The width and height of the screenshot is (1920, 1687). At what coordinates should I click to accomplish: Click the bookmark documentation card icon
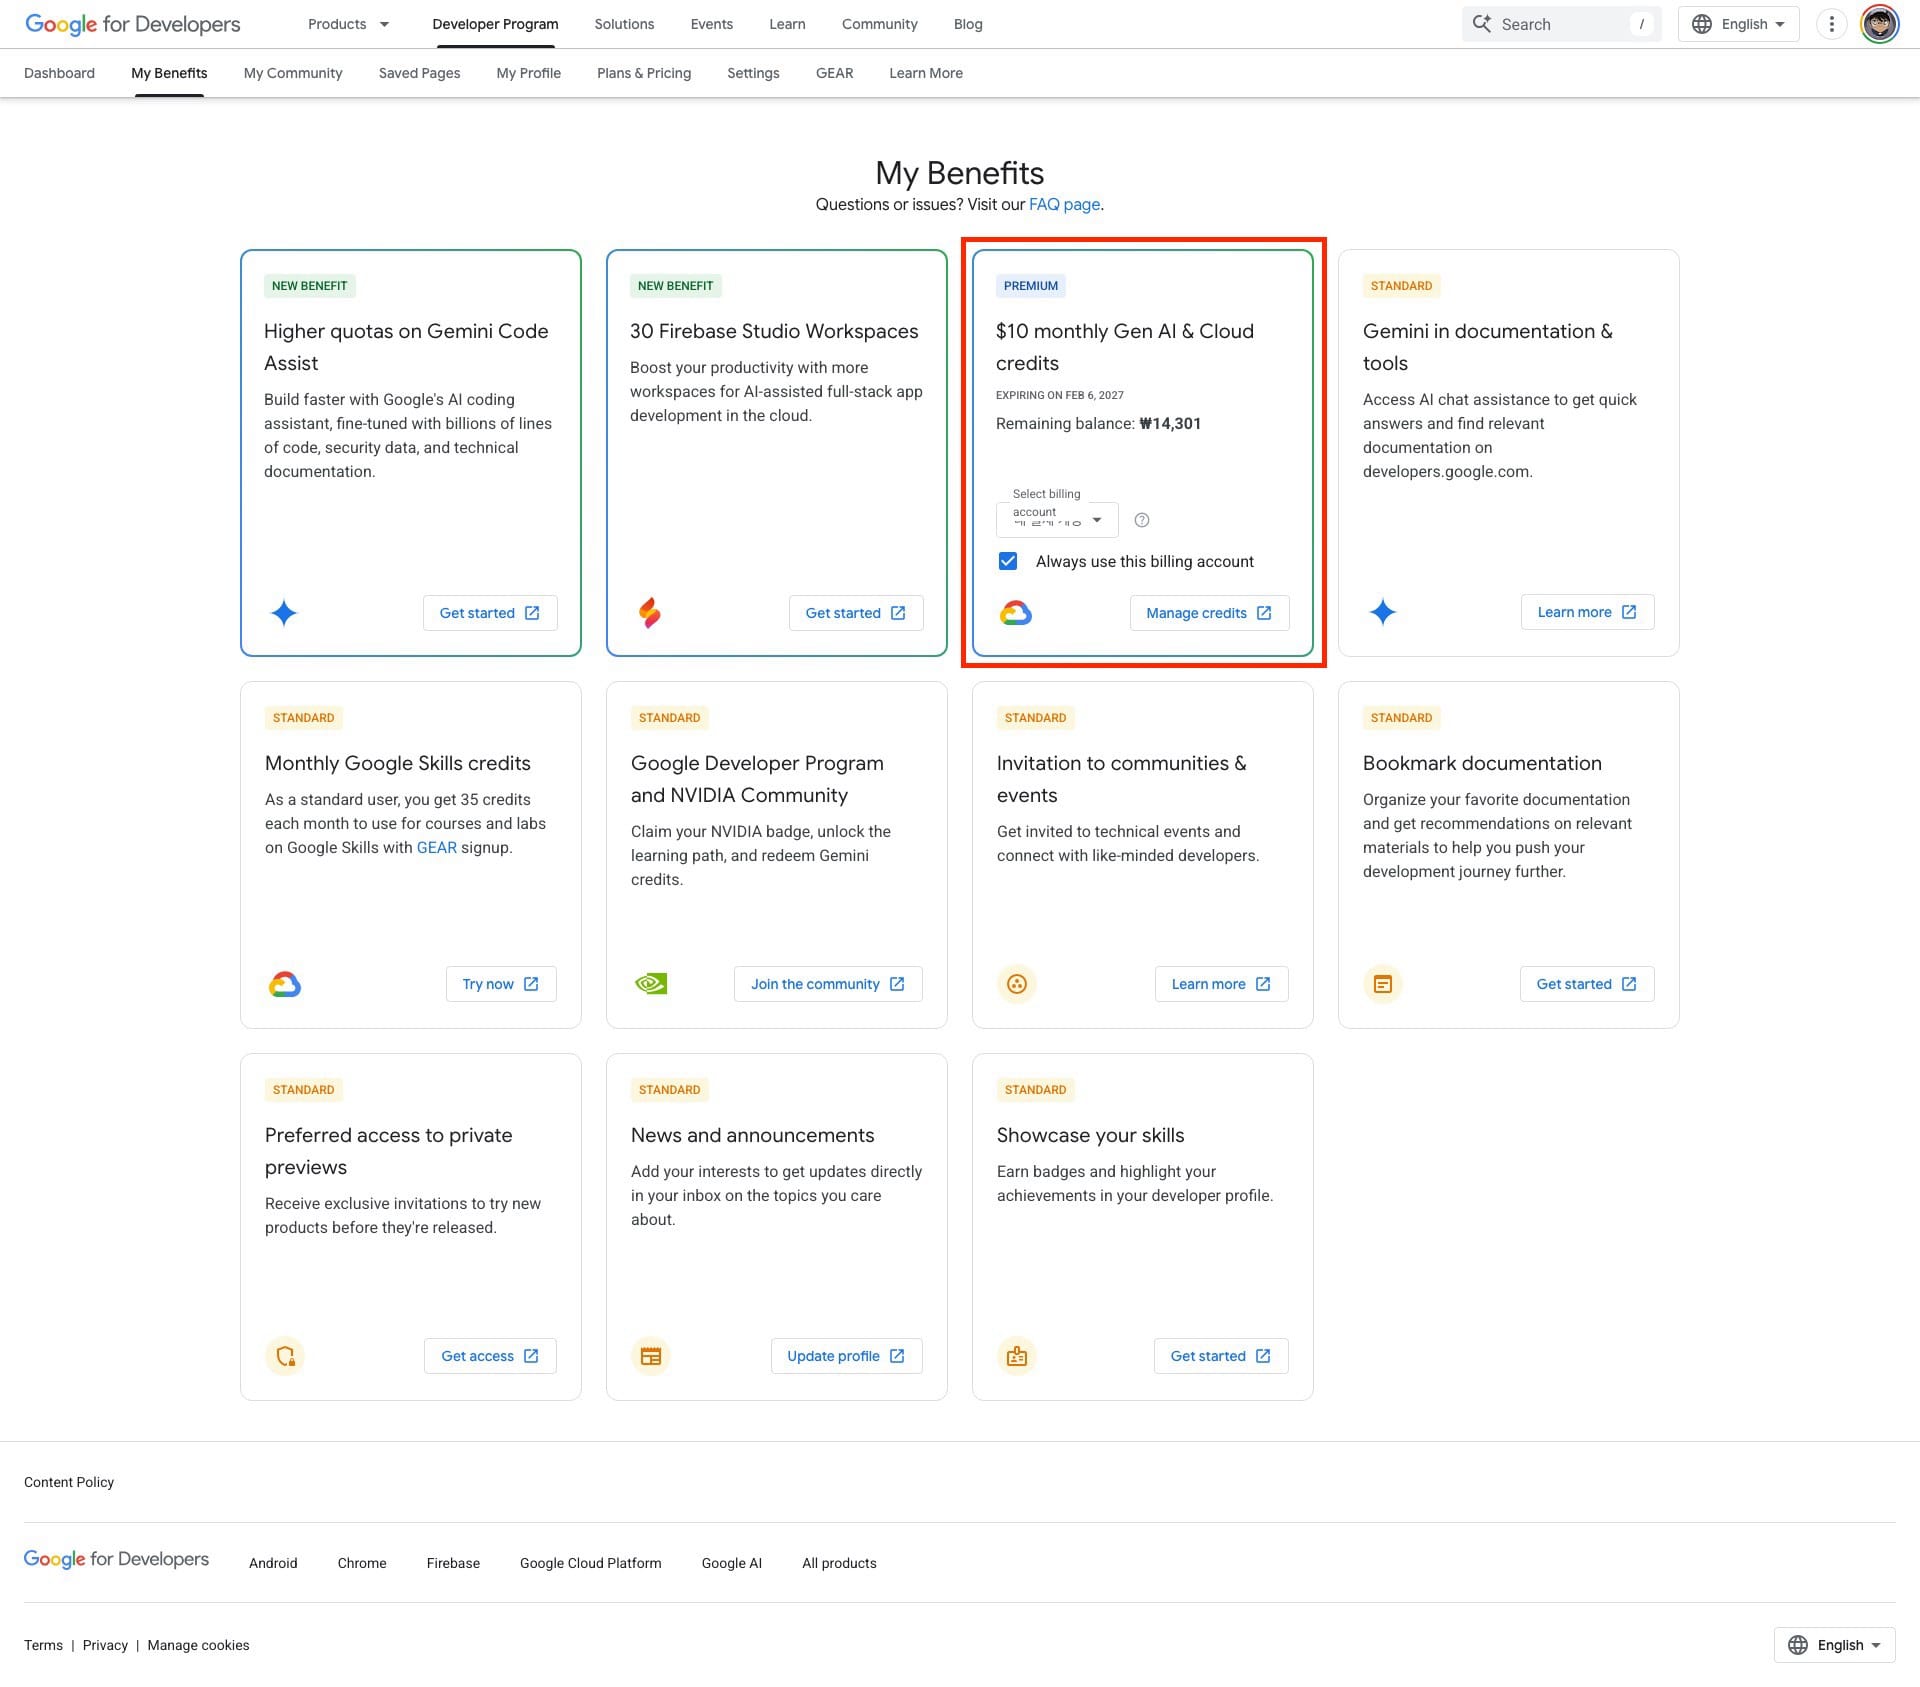pos(1383,984)
